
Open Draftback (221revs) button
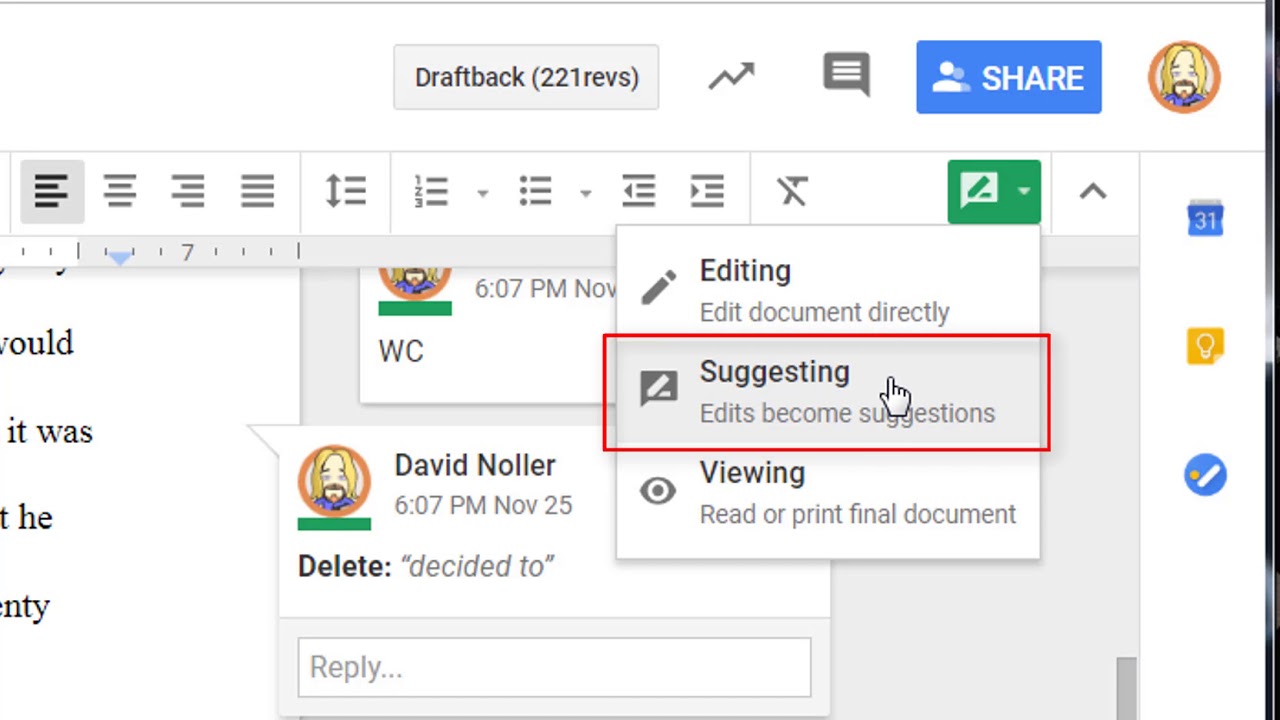pyautogui.click(x=526, y=77)
